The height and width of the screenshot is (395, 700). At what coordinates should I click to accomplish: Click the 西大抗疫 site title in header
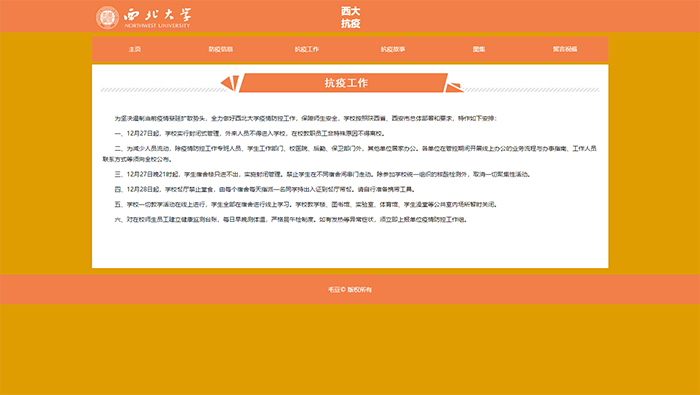click(350, 17)
